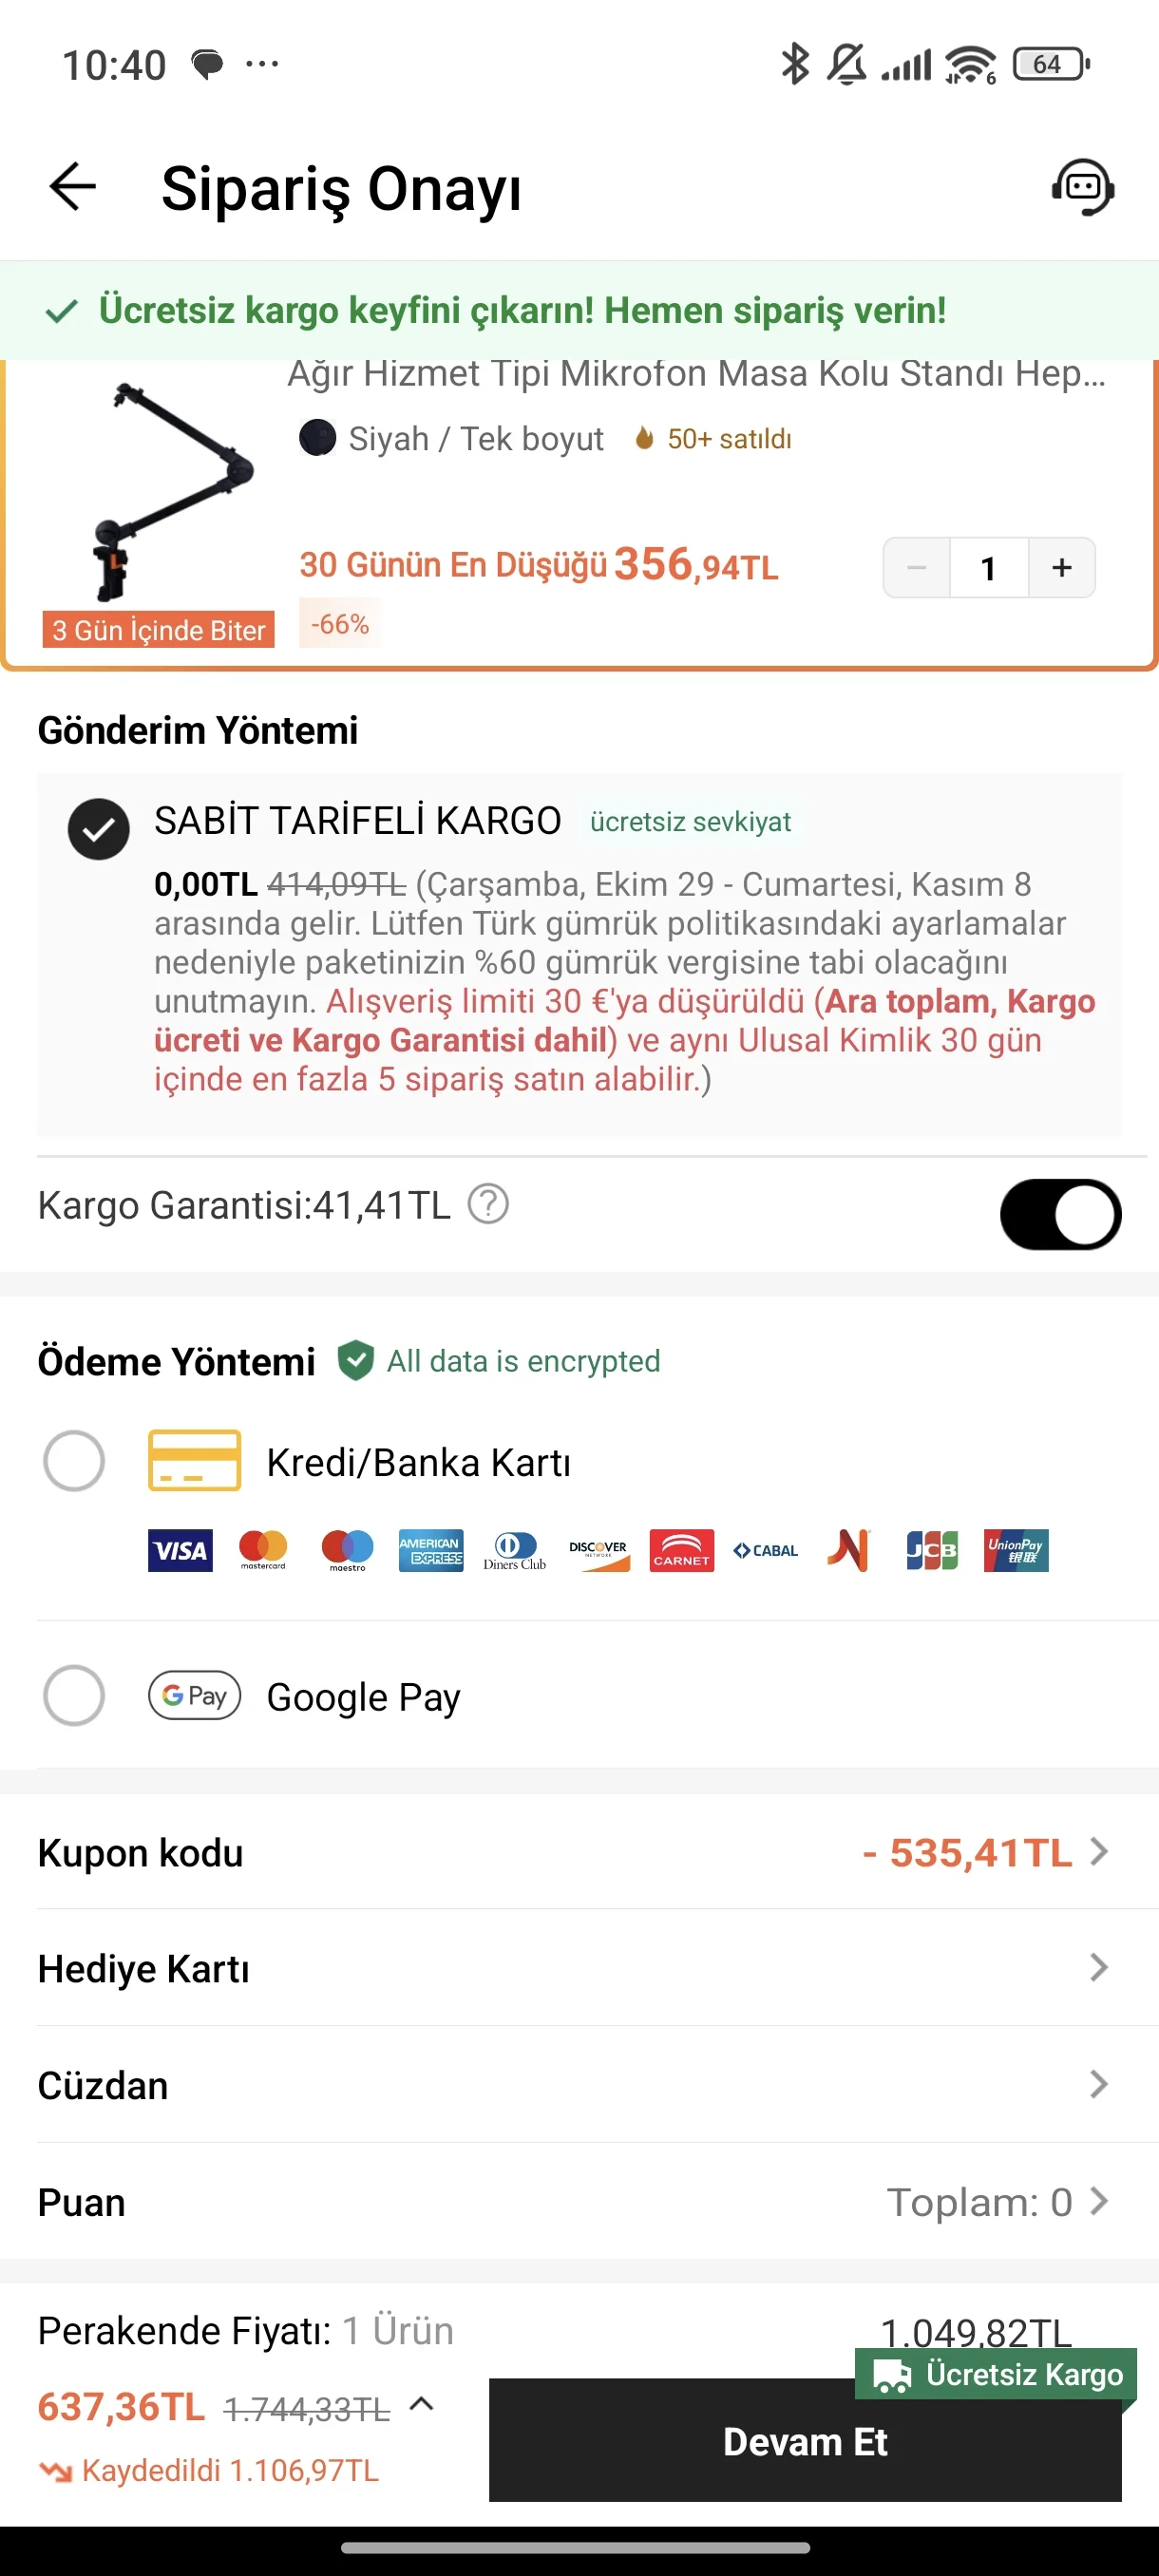Screen dimensions: 1159x2576
Task: Increase product quantity with plus button
Action: tap(1061, 568)
